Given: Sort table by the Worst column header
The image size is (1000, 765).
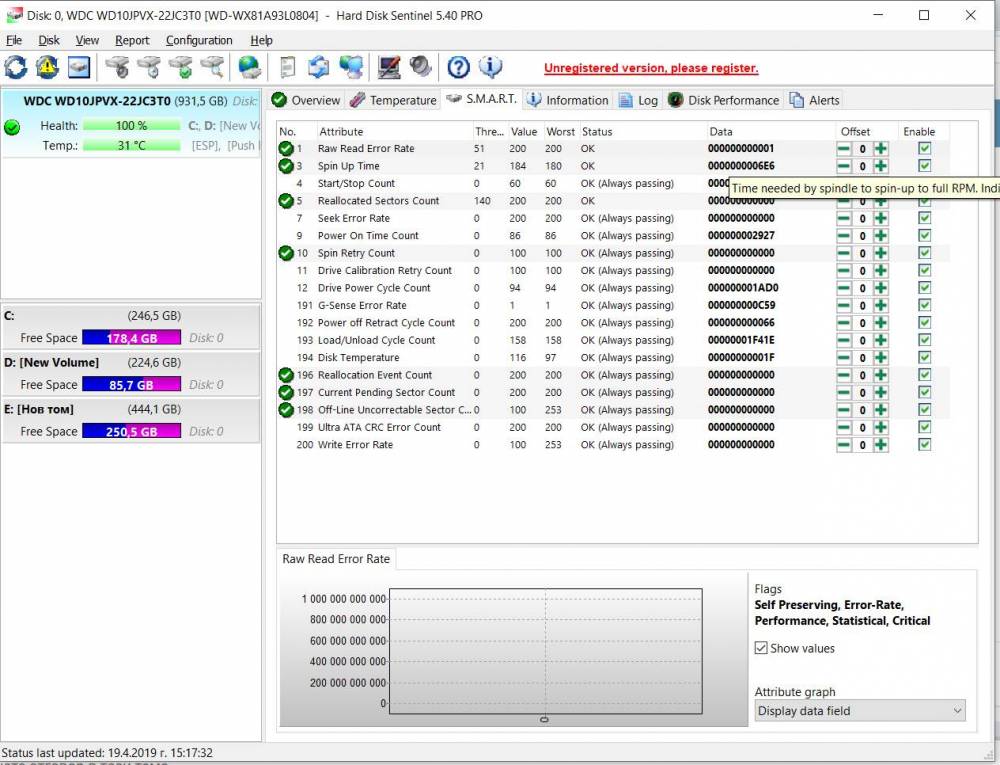Looking at the screenshot, I should tap(561, 131).
